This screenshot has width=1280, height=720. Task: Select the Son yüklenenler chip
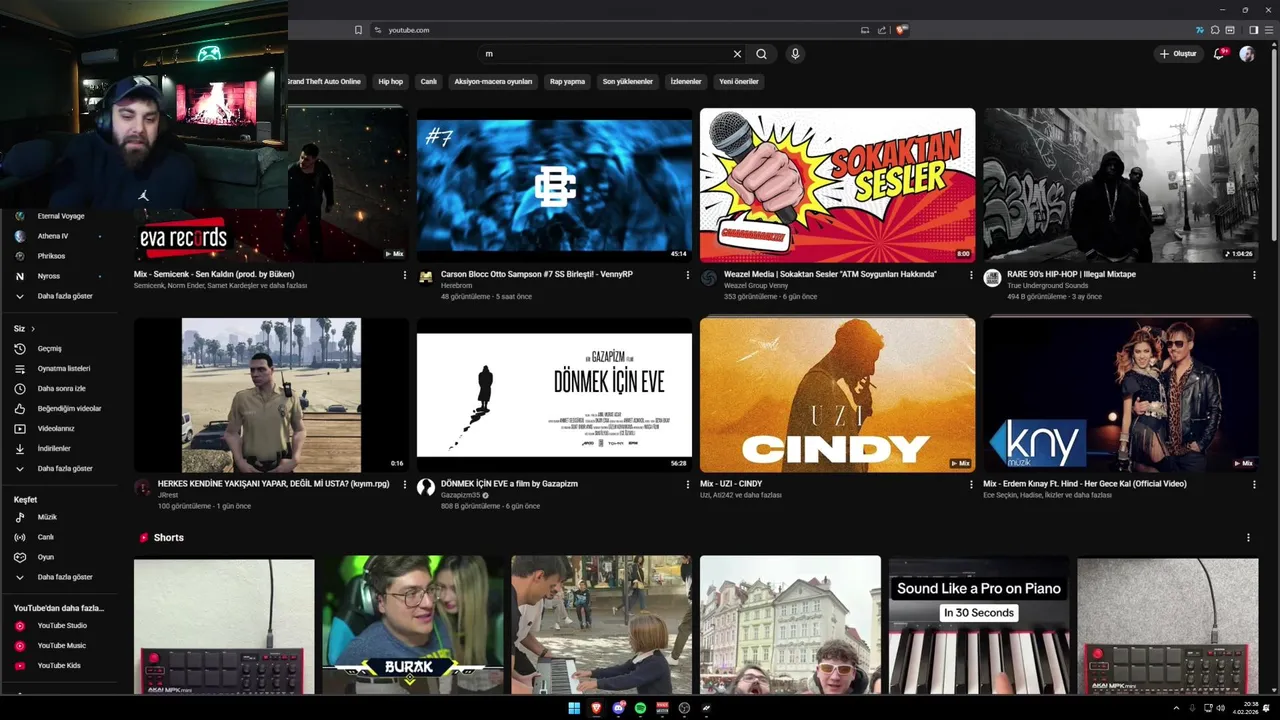[628, 81]
